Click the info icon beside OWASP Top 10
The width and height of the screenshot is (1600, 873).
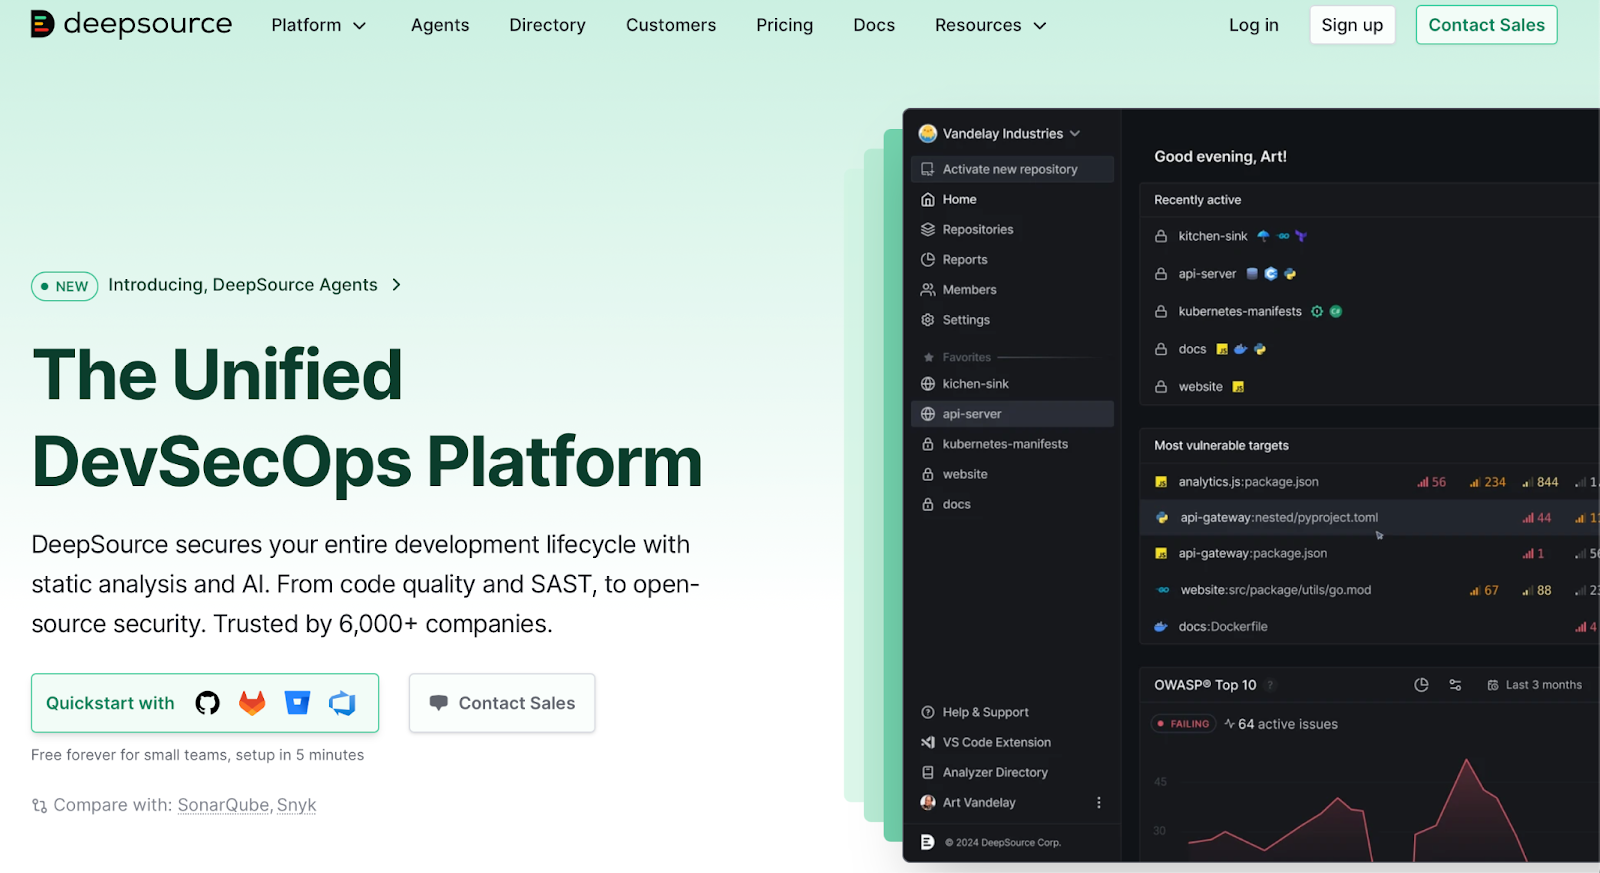click(1271, 685)
